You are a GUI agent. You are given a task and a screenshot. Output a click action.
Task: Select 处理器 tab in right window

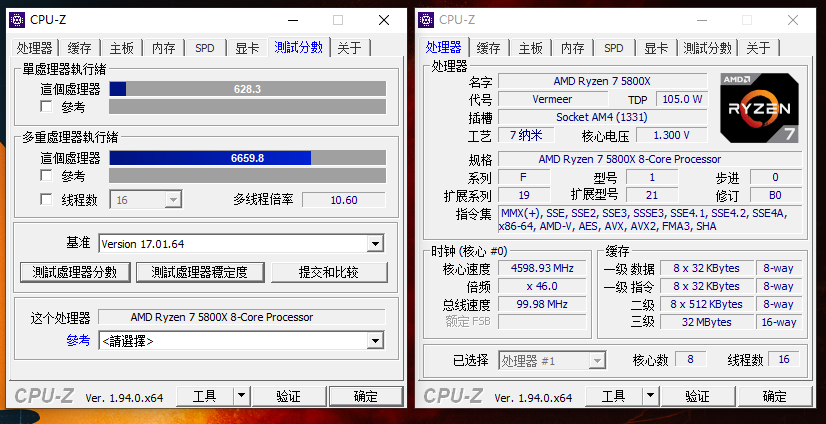444,47
